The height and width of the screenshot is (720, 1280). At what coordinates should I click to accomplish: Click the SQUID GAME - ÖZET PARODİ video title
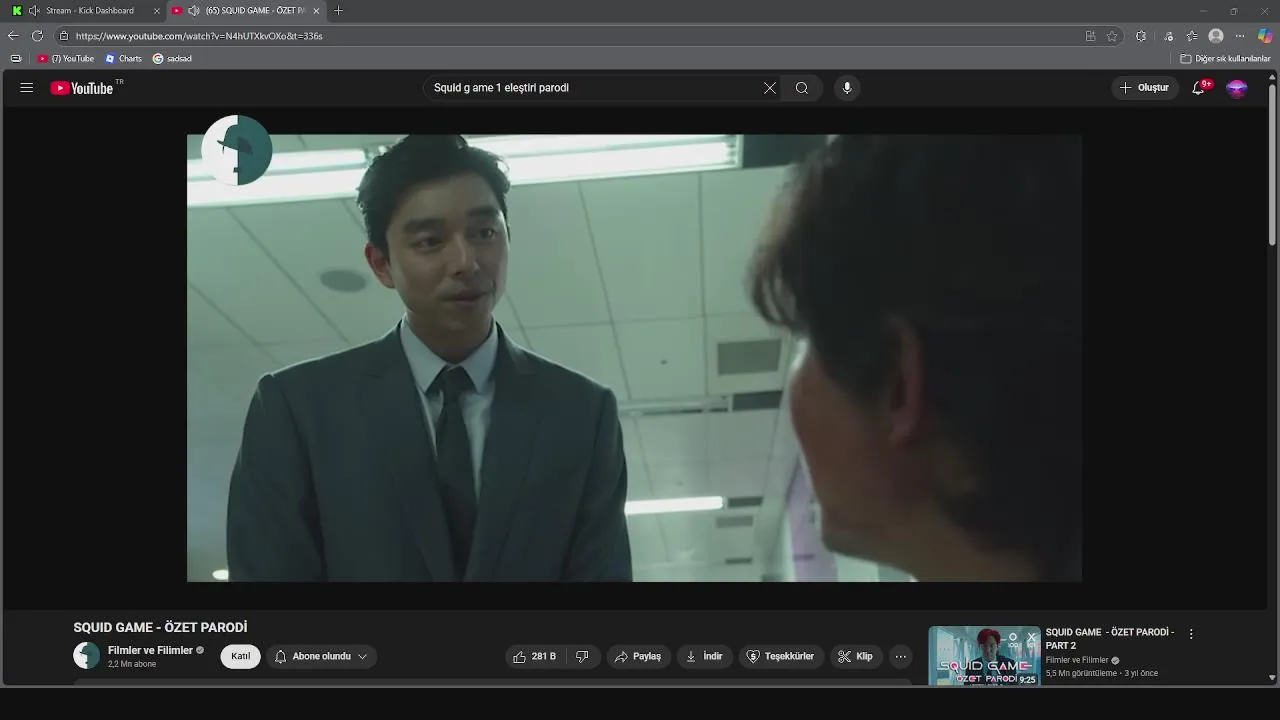click(160, 628)
